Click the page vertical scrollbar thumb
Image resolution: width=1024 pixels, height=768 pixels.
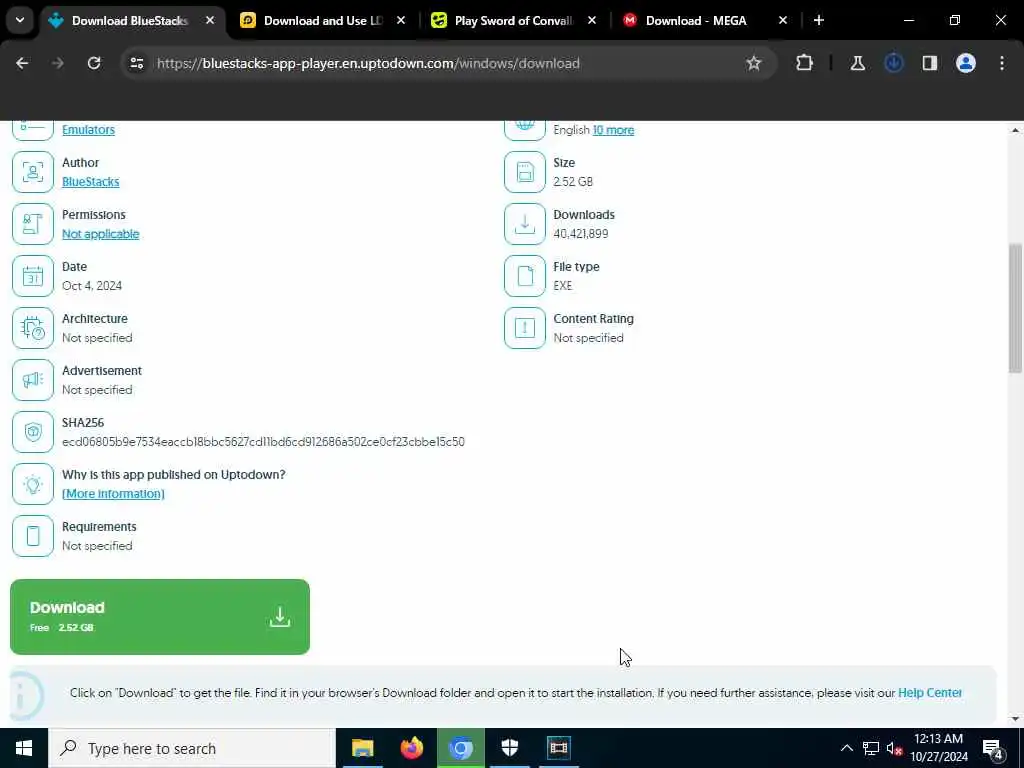pos(1015,308)
